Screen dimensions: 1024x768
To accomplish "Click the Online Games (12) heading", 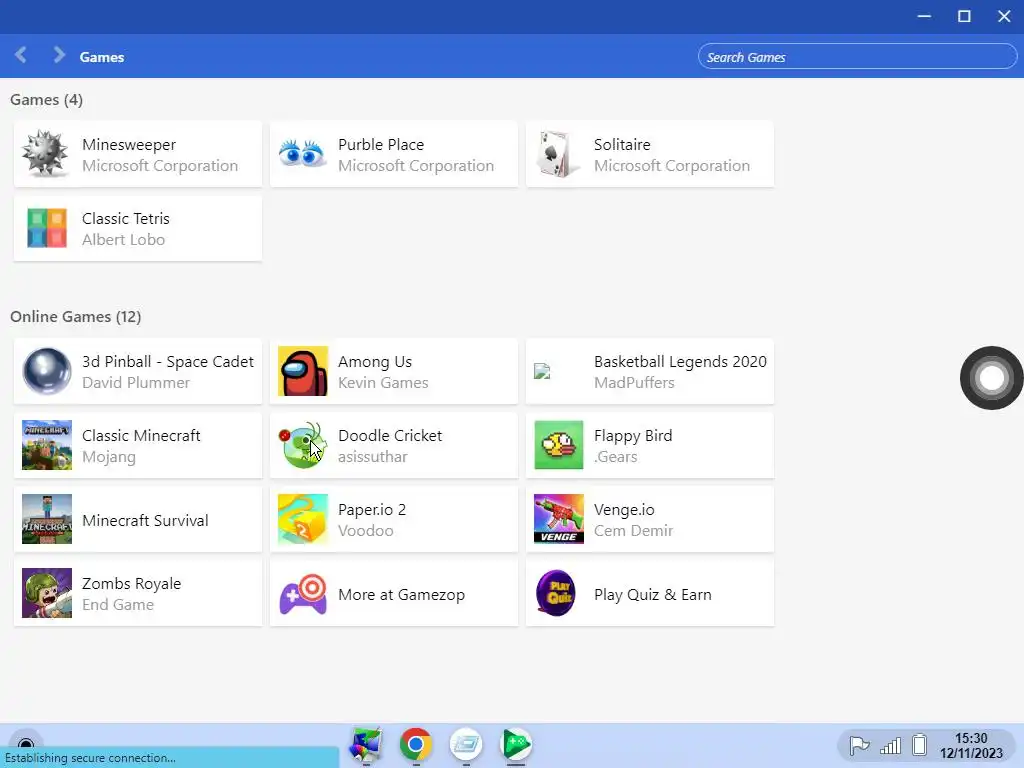I will 76,317.
